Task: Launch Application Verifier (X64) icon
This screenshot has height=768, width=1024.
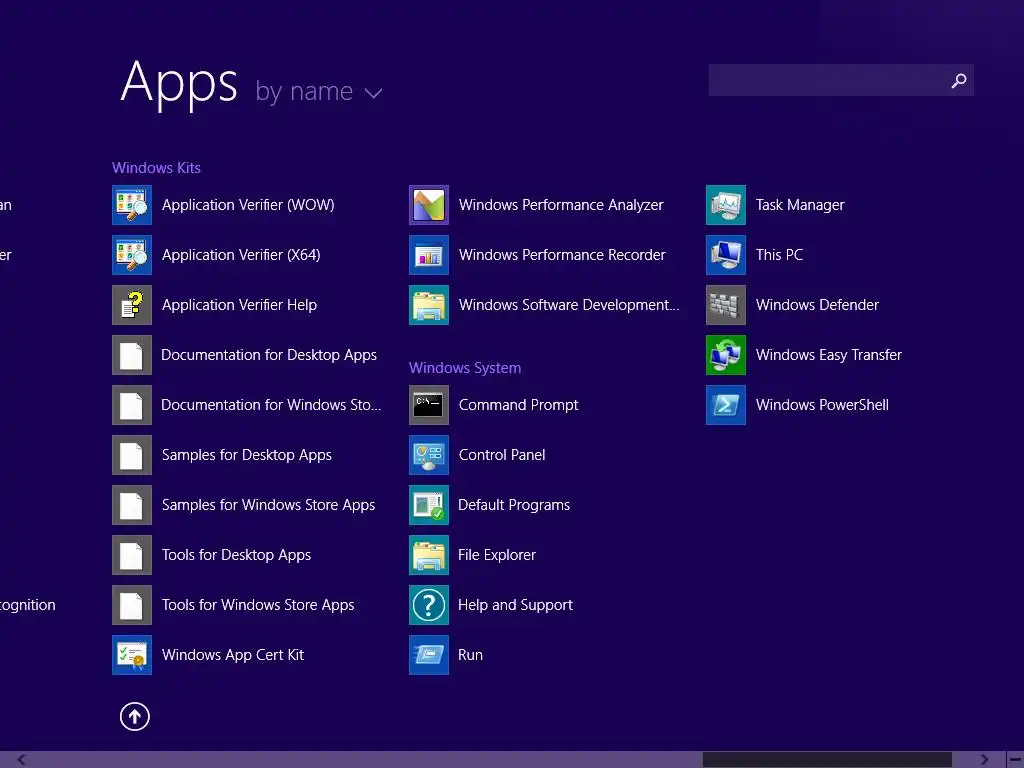Action: [132, 255]
